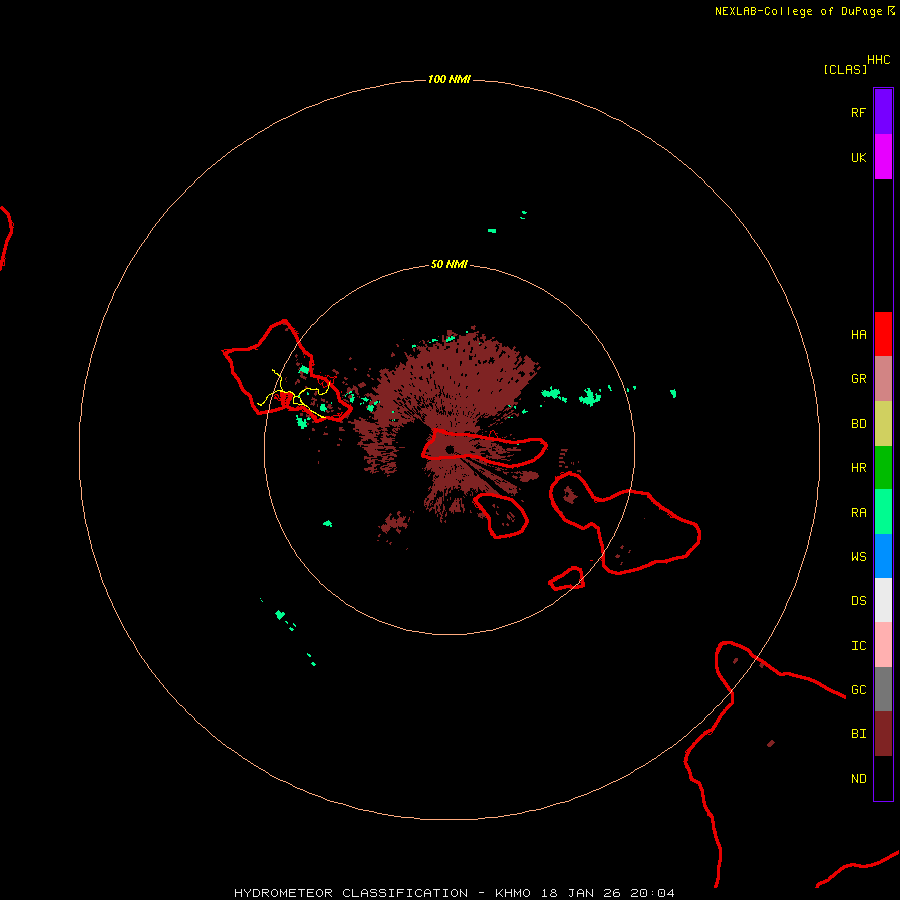900x900 pixels.
Task: Click the Hydrometeor Classification KHMO title caption
Action: (454, 893)
